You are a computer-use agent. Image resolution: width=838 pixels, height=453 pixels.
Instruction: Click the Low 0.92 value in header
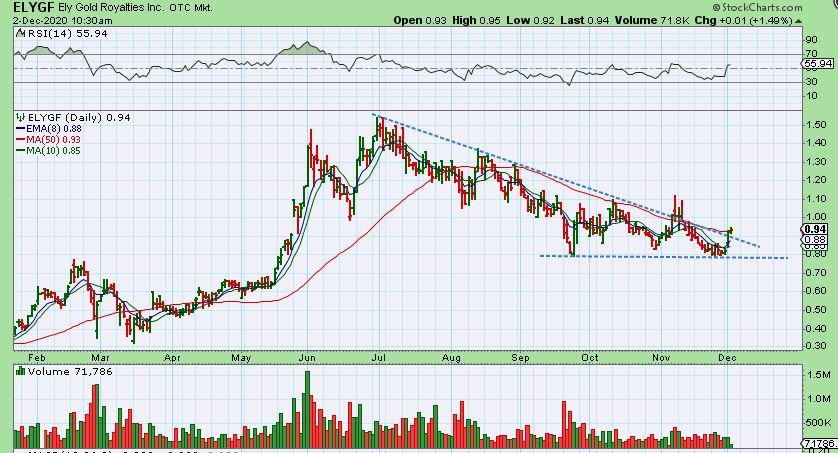(x=531, y=20)
